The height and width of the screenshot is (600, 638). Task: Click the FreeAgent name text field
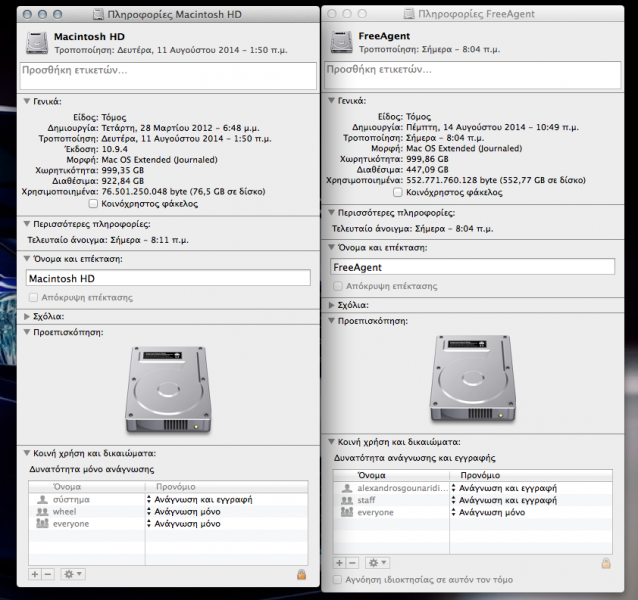(x=472, y=267)
